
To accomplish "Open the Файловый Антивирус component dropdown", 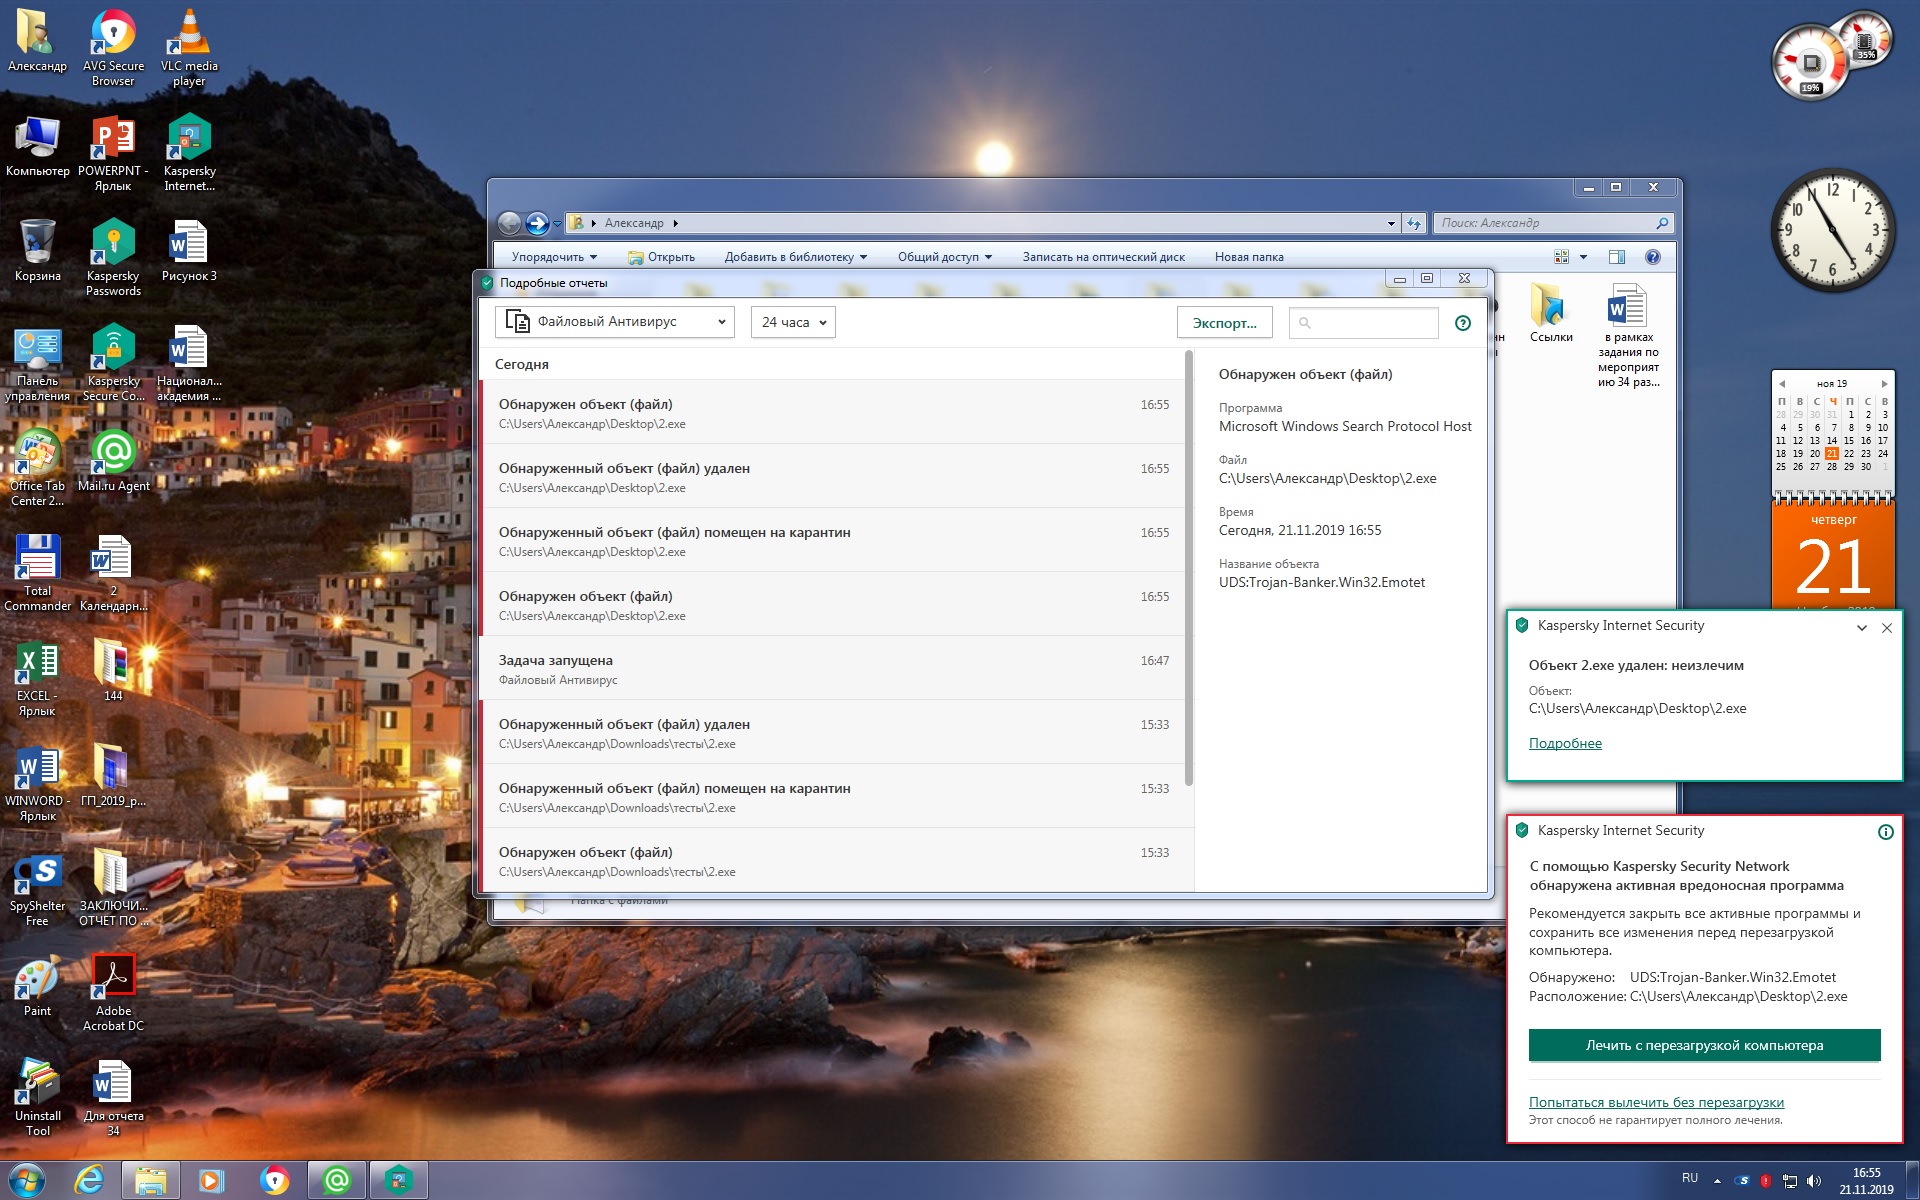I will click(x=614, y=322).
